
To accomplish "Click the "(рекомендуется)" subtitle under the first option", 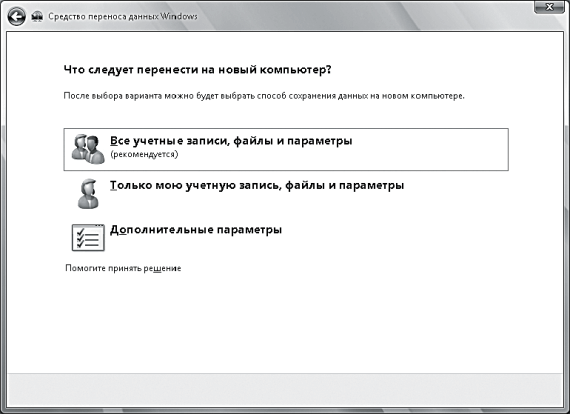I will click(x=144, y=154).
